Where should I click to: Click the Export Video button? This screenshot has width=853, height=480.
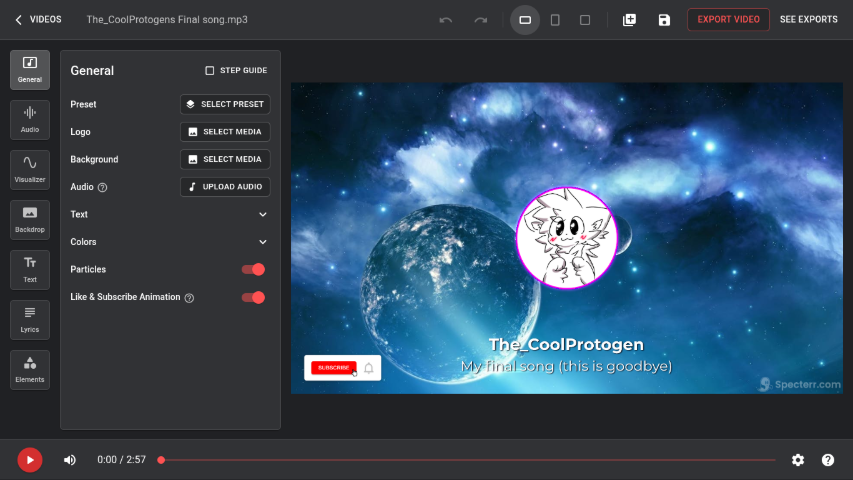click(x=728, y=20)
